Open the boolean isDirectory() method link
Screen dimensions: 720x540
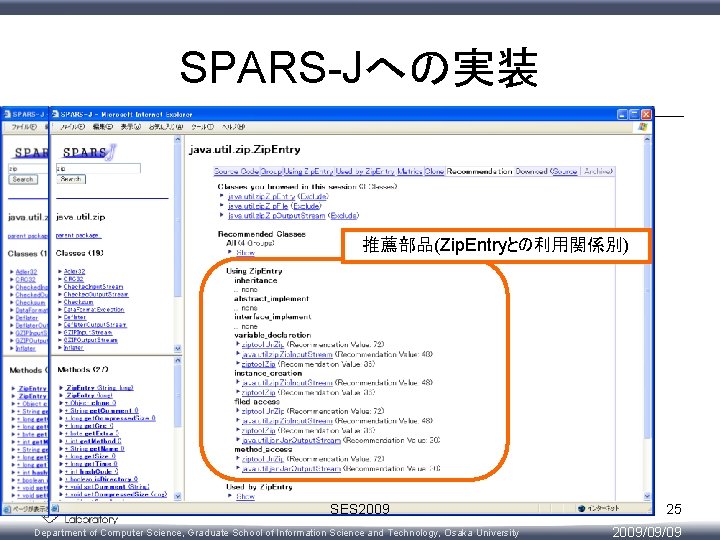coord(101,479)
